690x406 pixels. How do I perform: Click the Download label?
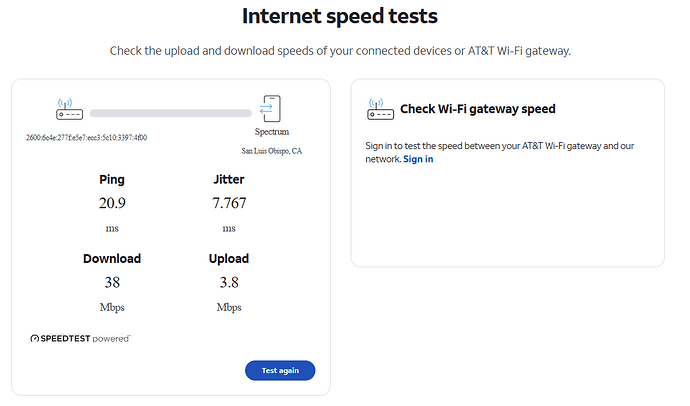click(x=112, y=258)
